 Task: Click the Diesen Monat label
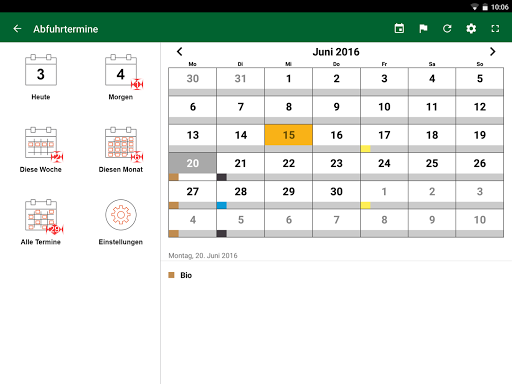pos(121,170)
